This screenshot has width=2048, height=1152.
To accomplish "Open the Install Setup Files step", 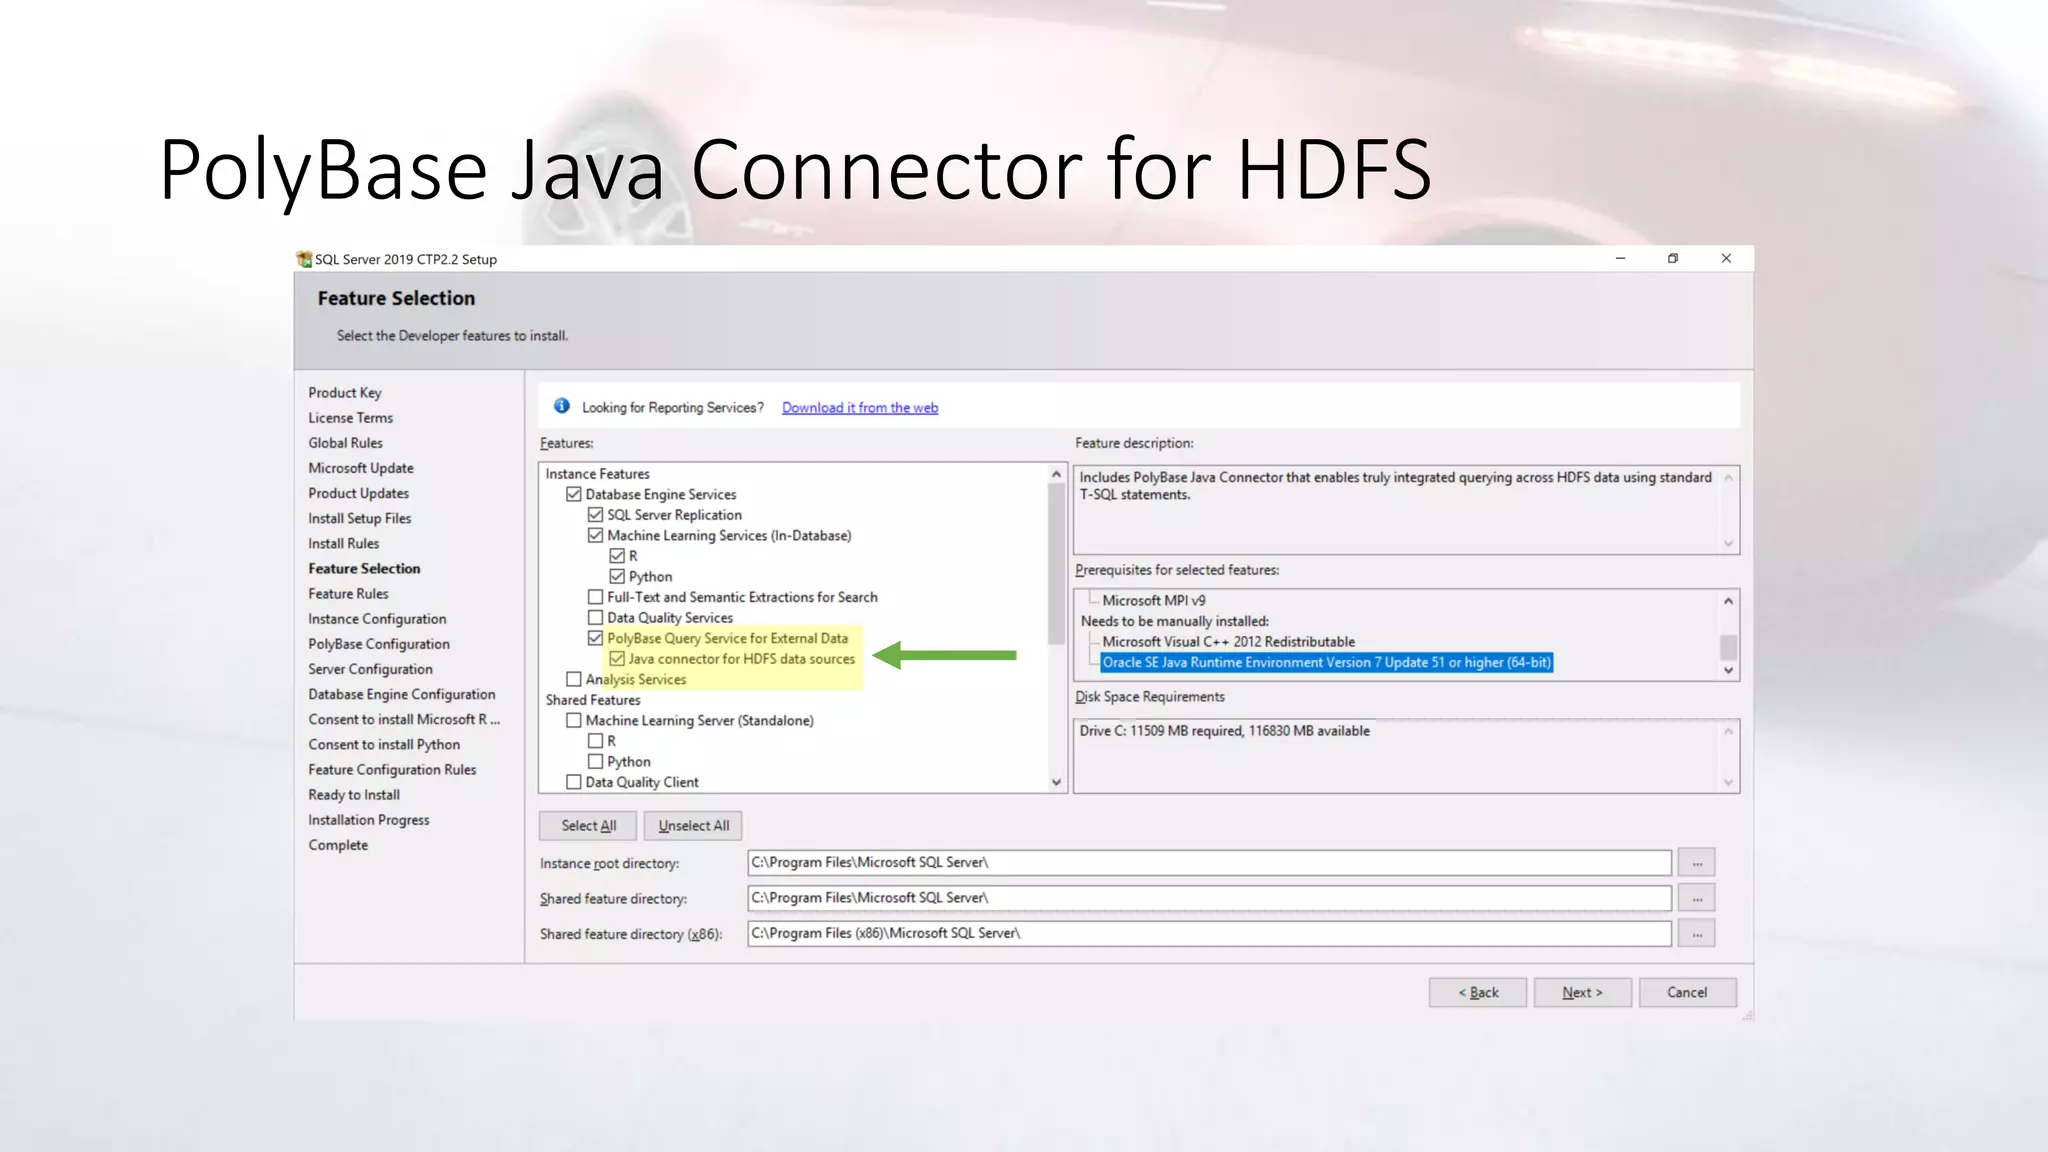I will [x=360, y=518].
